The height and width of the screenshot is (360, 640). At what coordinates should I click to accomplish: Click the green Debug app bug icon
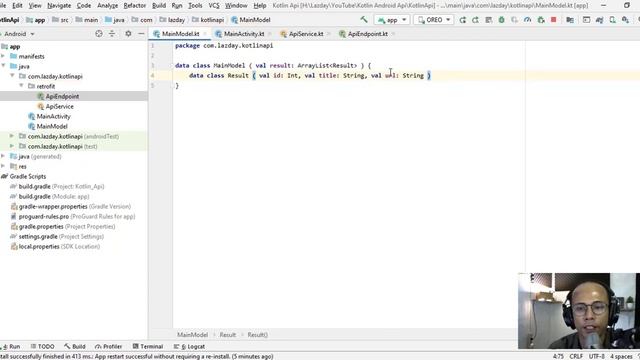(x=502, y=20)
